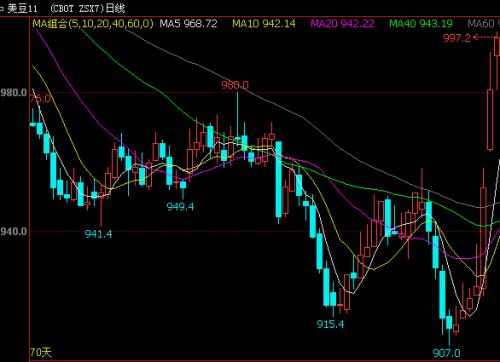Select the MA10 942.14 legend label

(x=264, y=24)
